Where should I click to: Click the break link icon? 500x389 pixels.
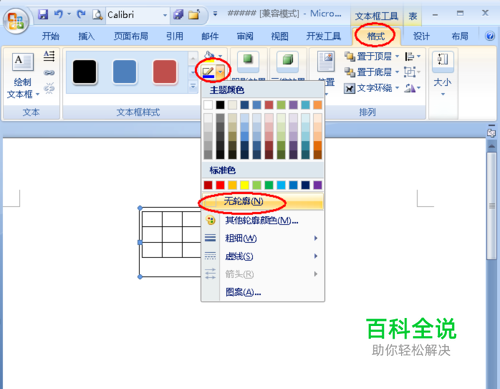click(x=49, y=88)
